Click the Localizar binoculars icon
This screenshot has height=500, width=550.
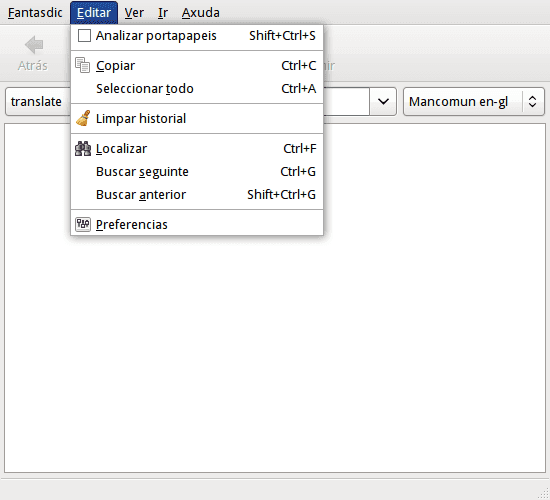83,148
